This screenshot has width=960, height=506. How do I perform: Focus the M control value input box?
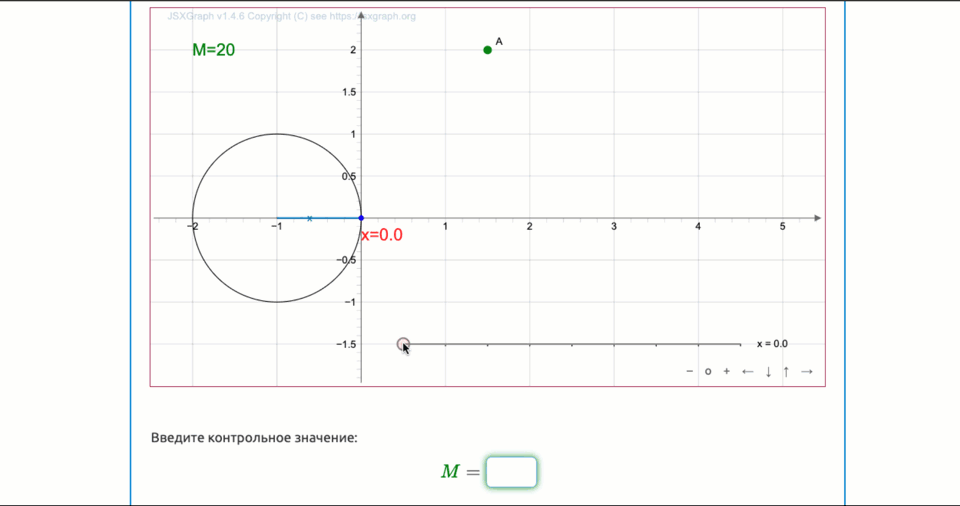pyautogui.click(x=511, y=472)
